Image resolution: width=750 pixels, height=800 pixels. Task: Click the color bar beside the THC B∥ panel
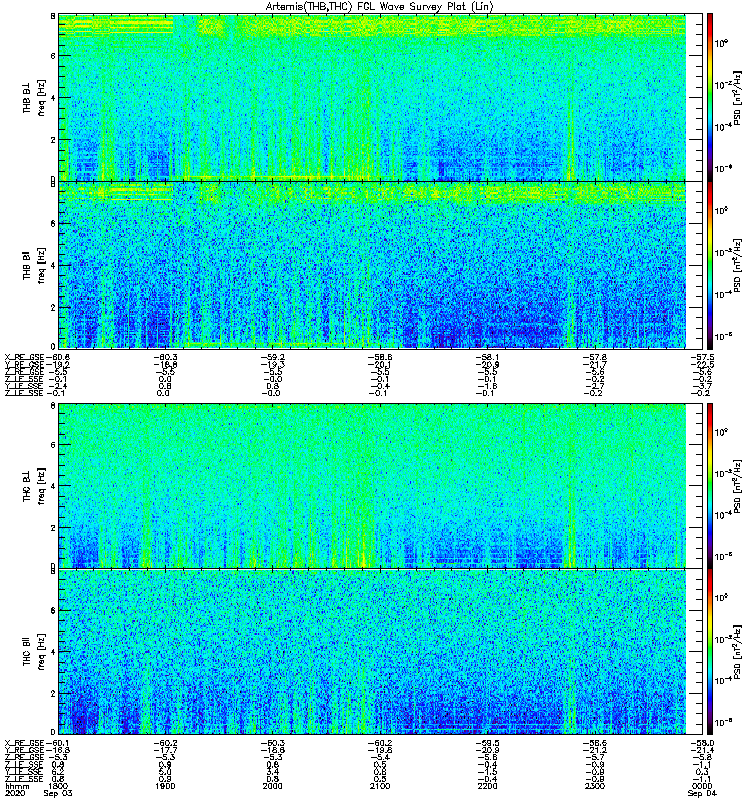click(710, 652)
